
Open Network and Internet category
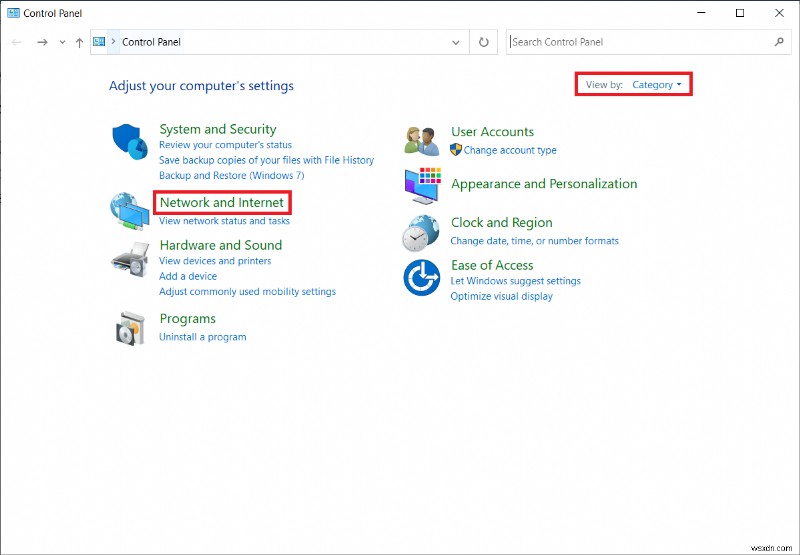(x=222, y=203)
